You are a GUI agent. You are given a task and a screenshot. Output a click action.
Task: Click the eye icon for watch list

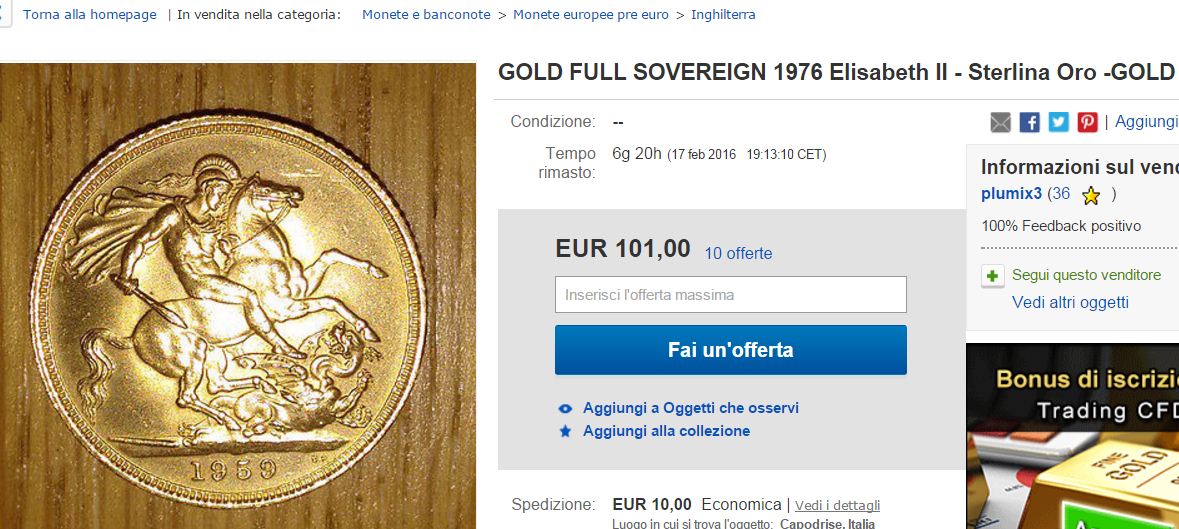565,409
